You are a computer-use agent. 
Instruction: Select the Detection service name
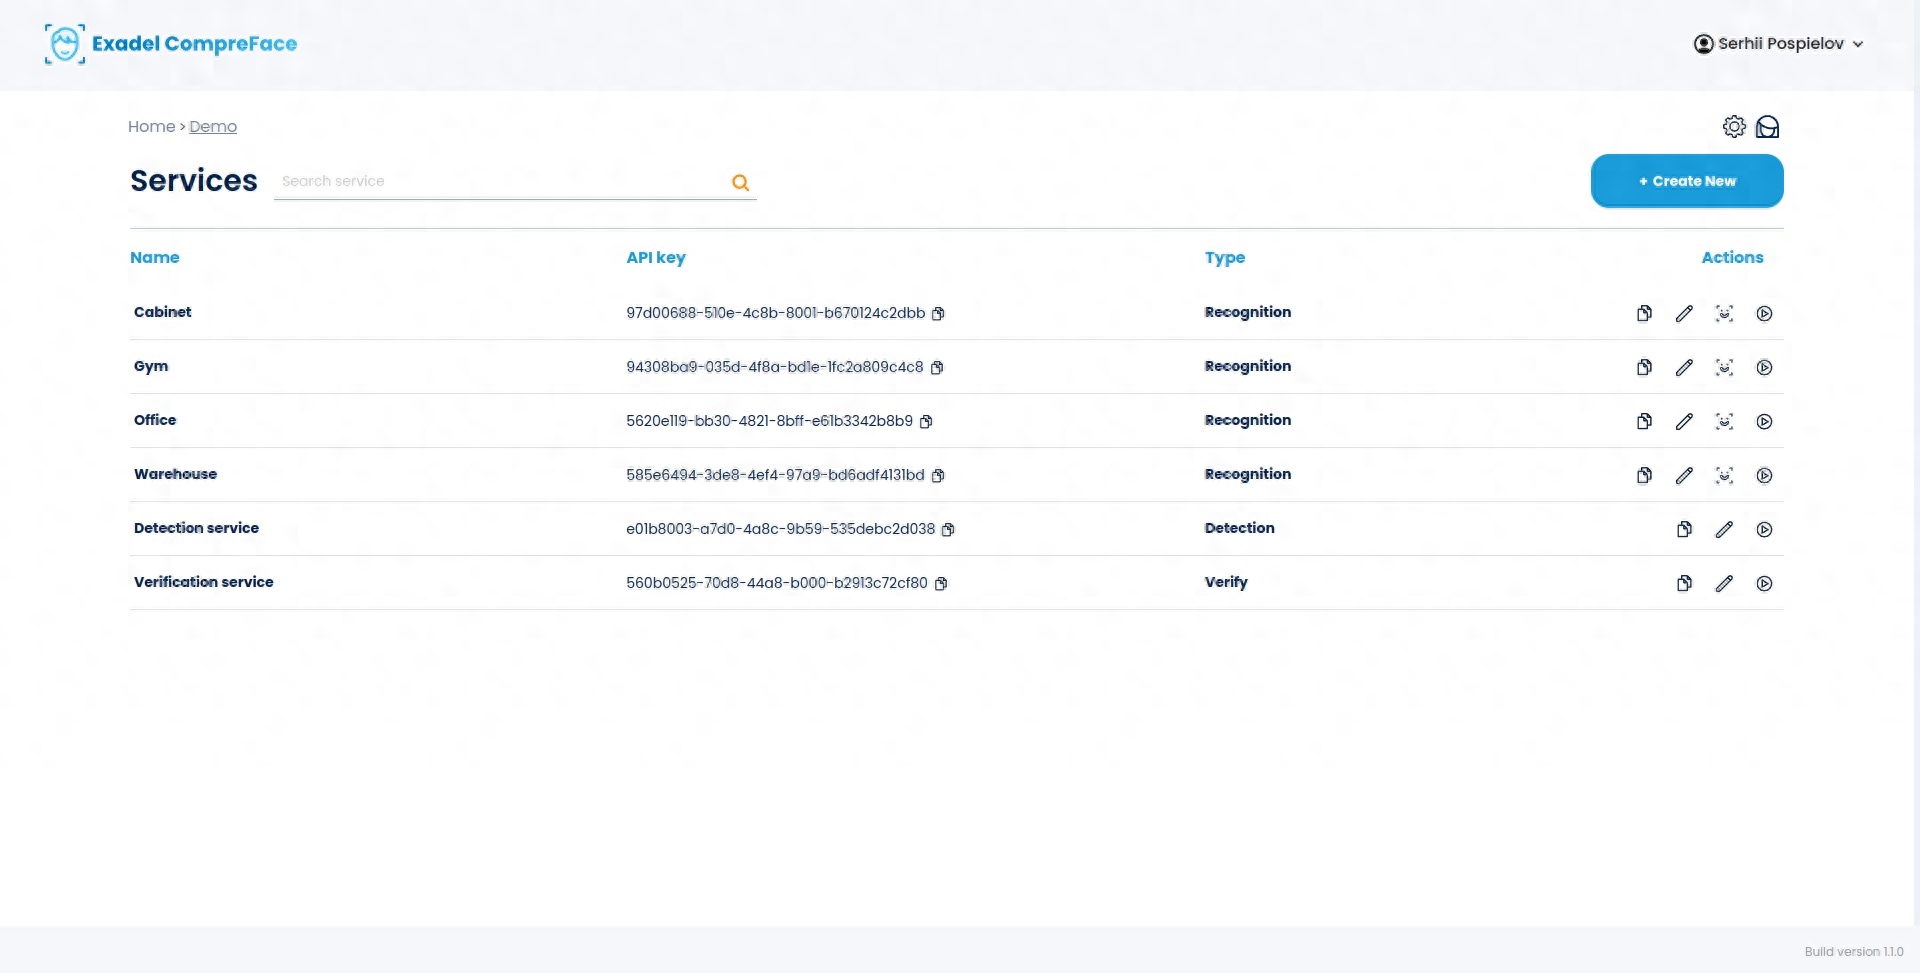coord(196,528)
